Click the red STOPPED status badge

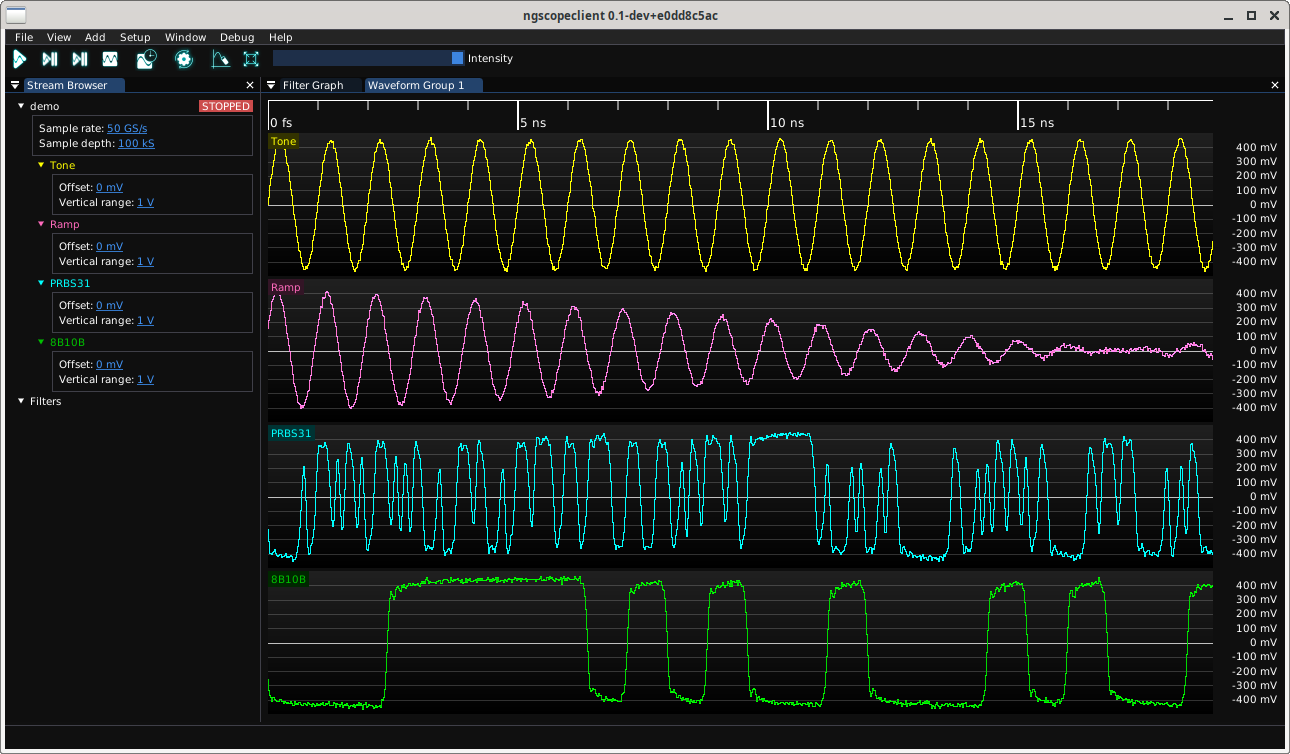click(x=226, y=106)
